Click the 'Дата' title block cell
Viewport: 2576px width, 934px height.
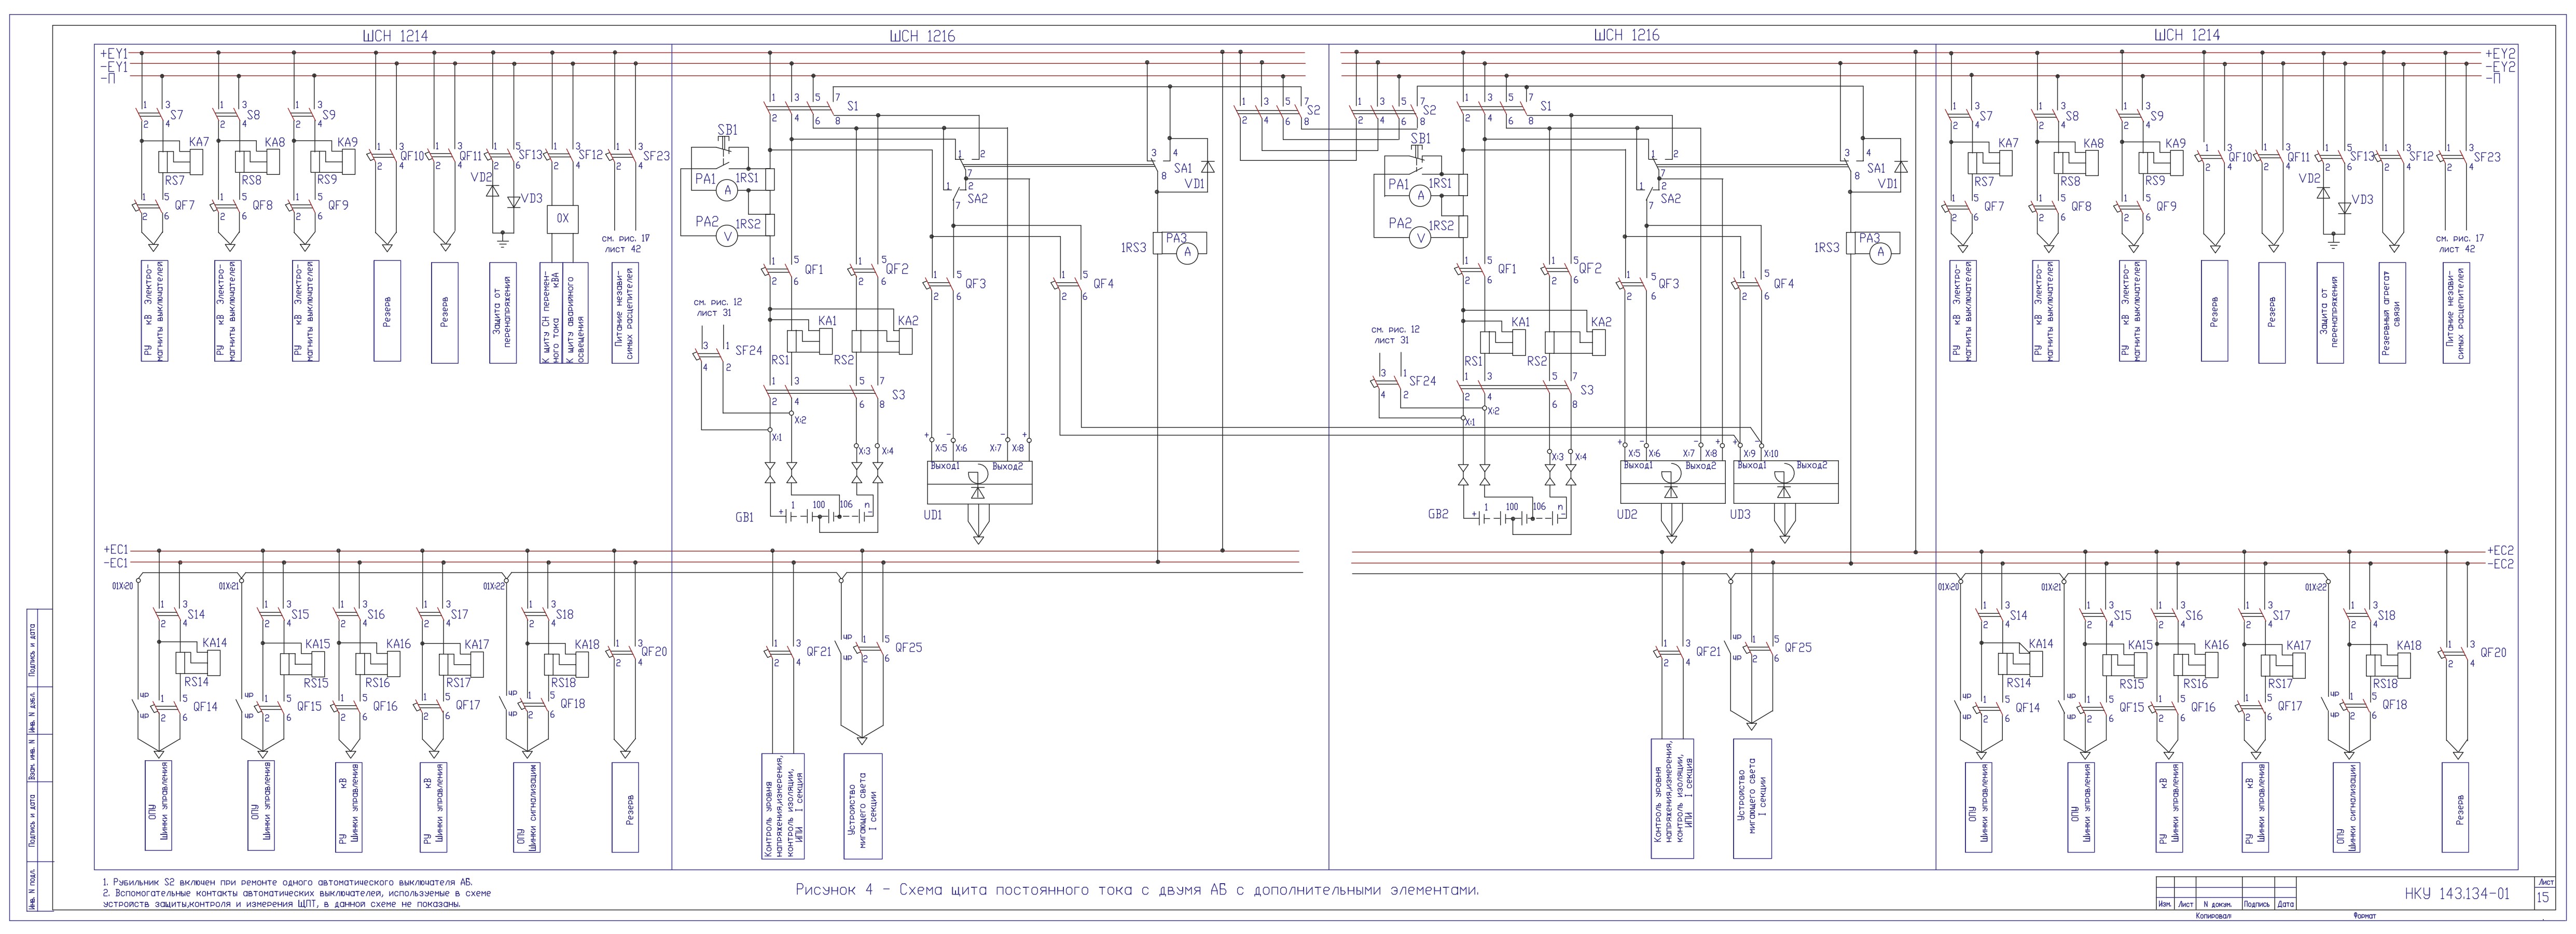coord(2286,904)
